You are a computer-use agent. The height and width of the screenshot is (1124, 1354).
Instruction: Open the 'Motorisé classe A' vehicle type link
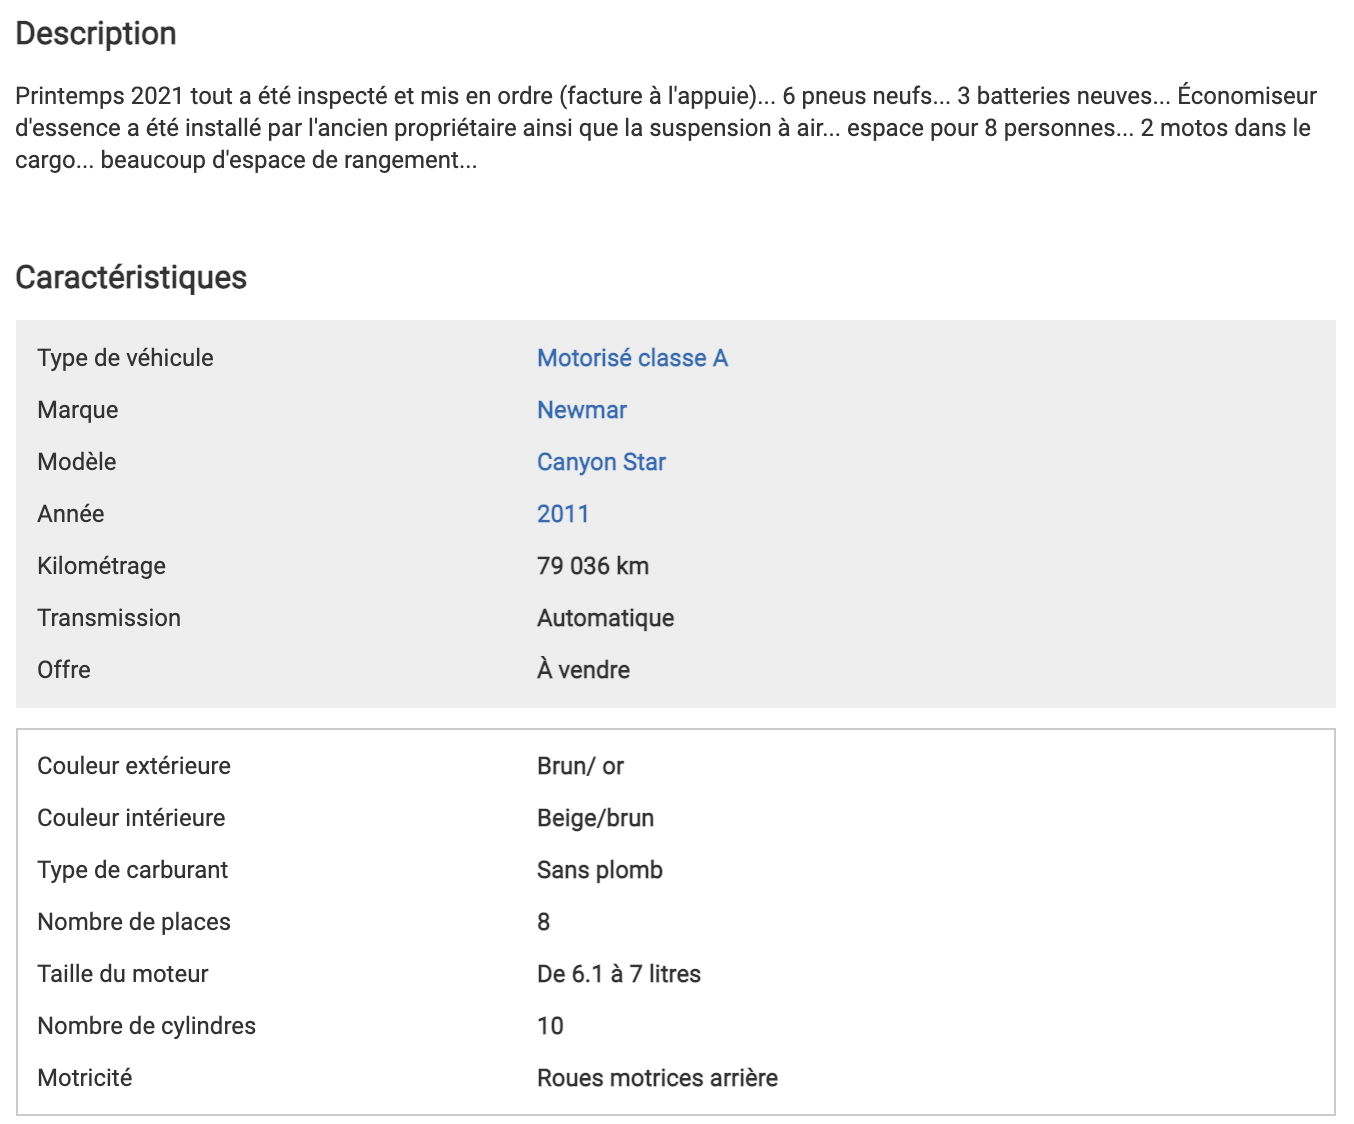[632, 358]
